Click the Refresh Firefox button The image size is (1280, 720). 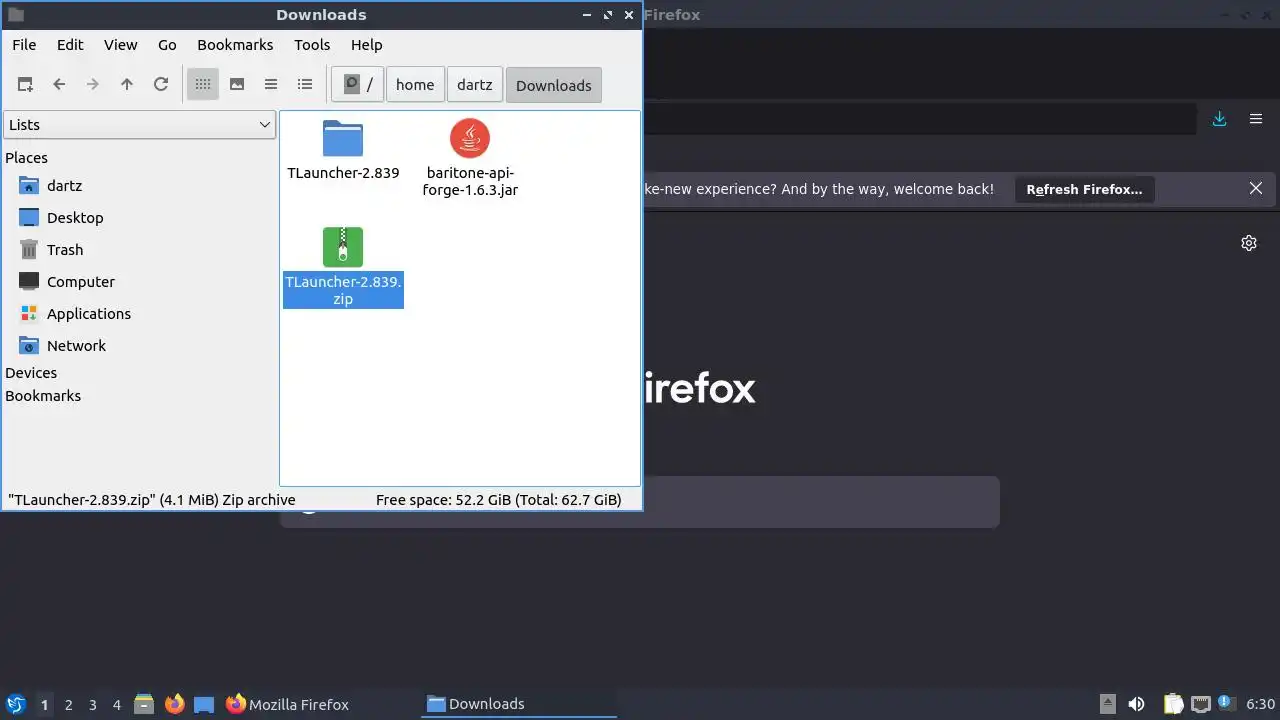click(1084, 189)
